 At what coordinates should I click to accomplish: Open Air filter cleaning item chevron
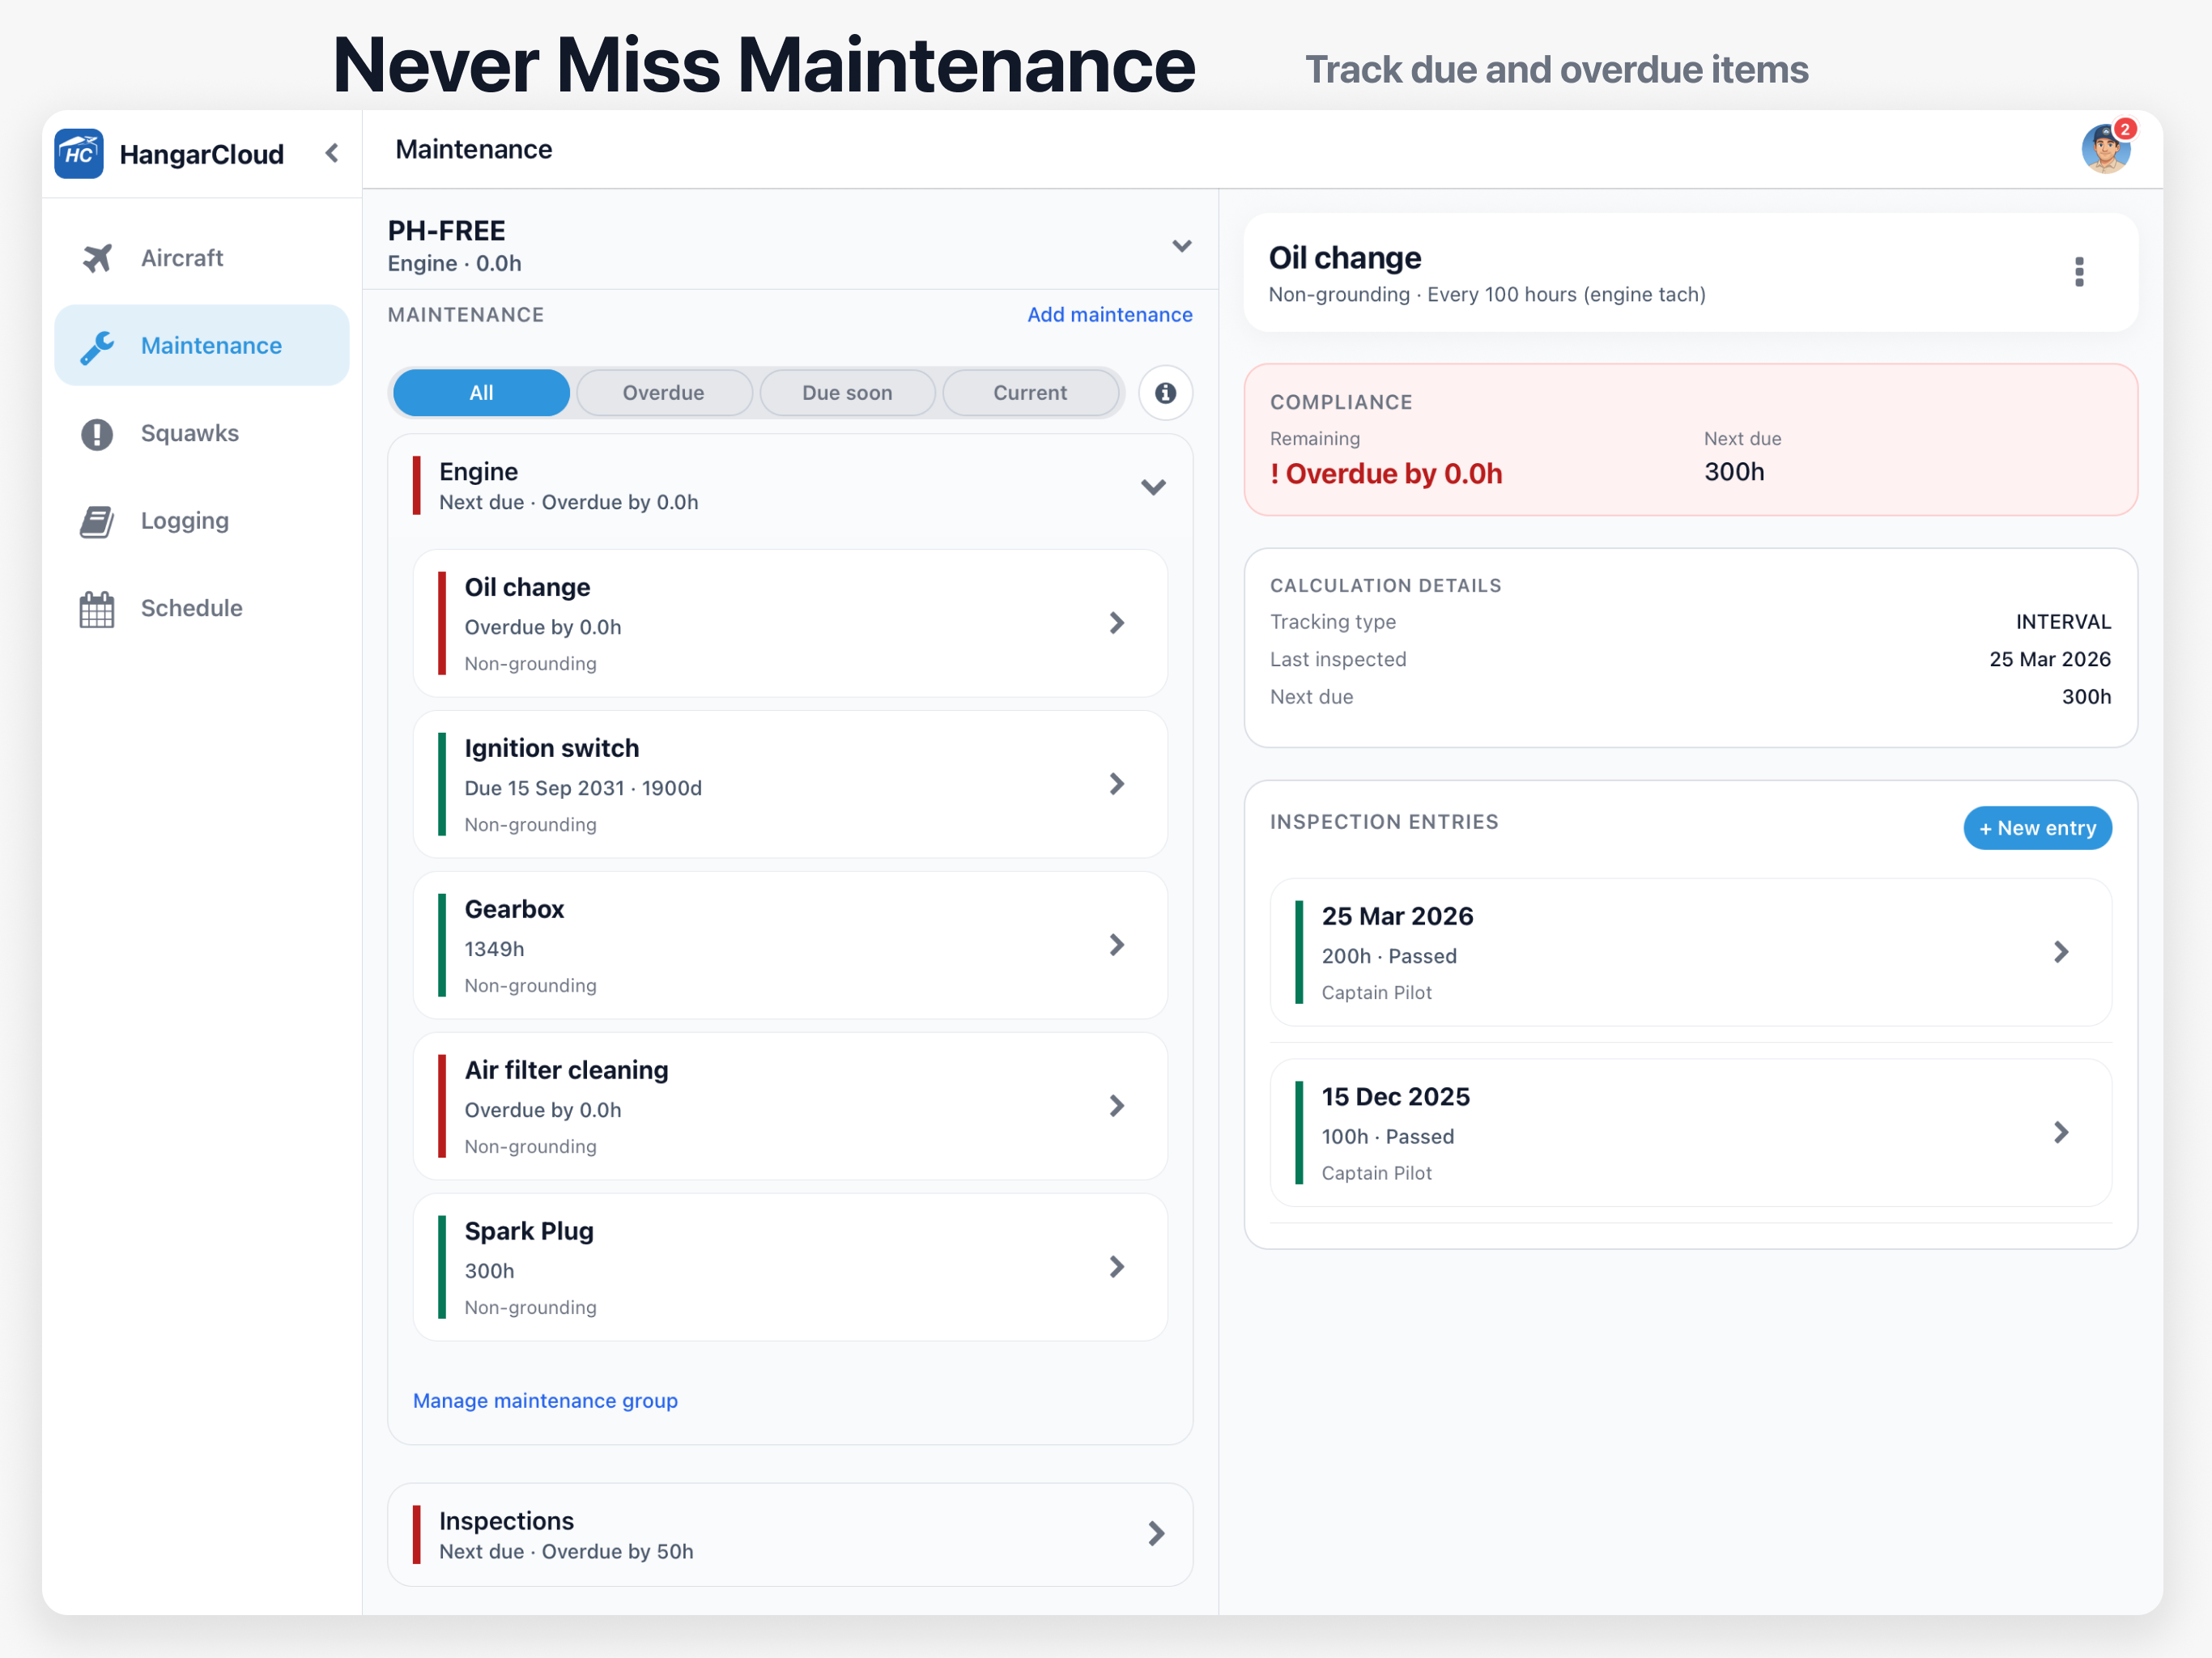[x=1117, y=1106]
